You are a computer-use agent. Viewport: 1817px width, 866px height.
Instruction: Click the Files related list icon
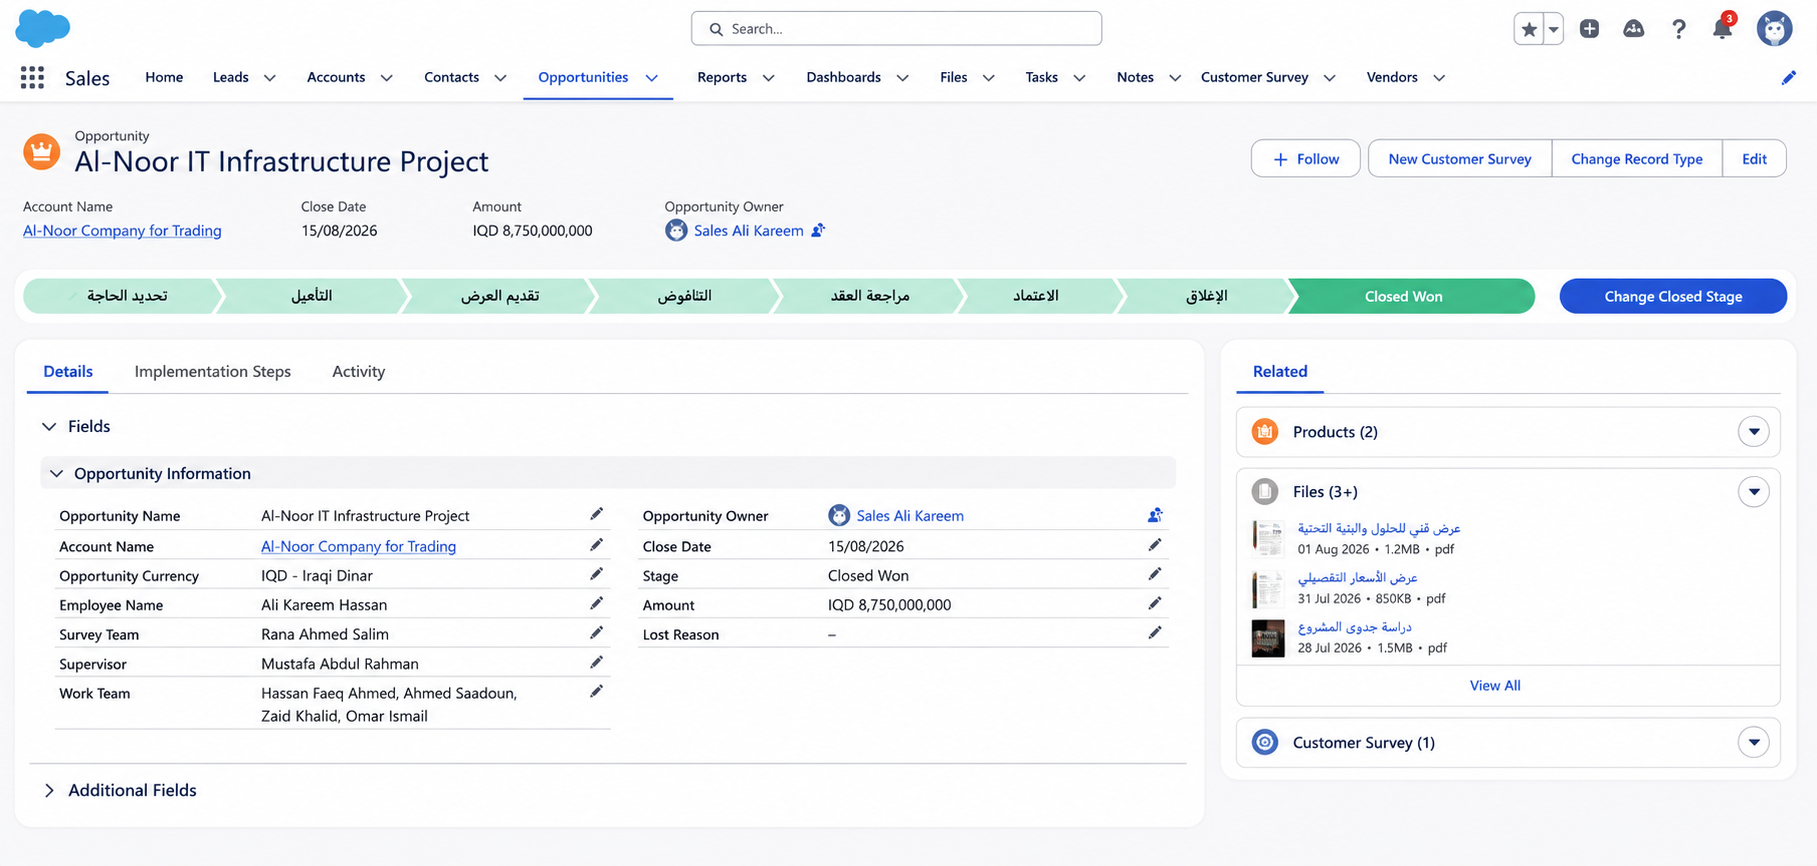(x=1265, y=491)
